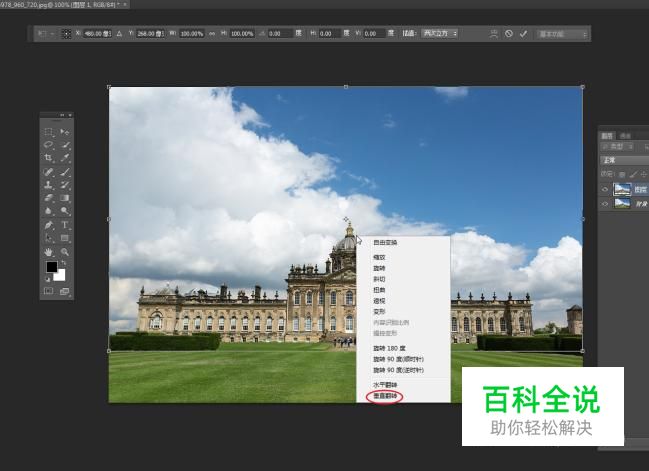Select the Eyedropper tool
Viewport: 649px width, 471px height.
(65, 158)
